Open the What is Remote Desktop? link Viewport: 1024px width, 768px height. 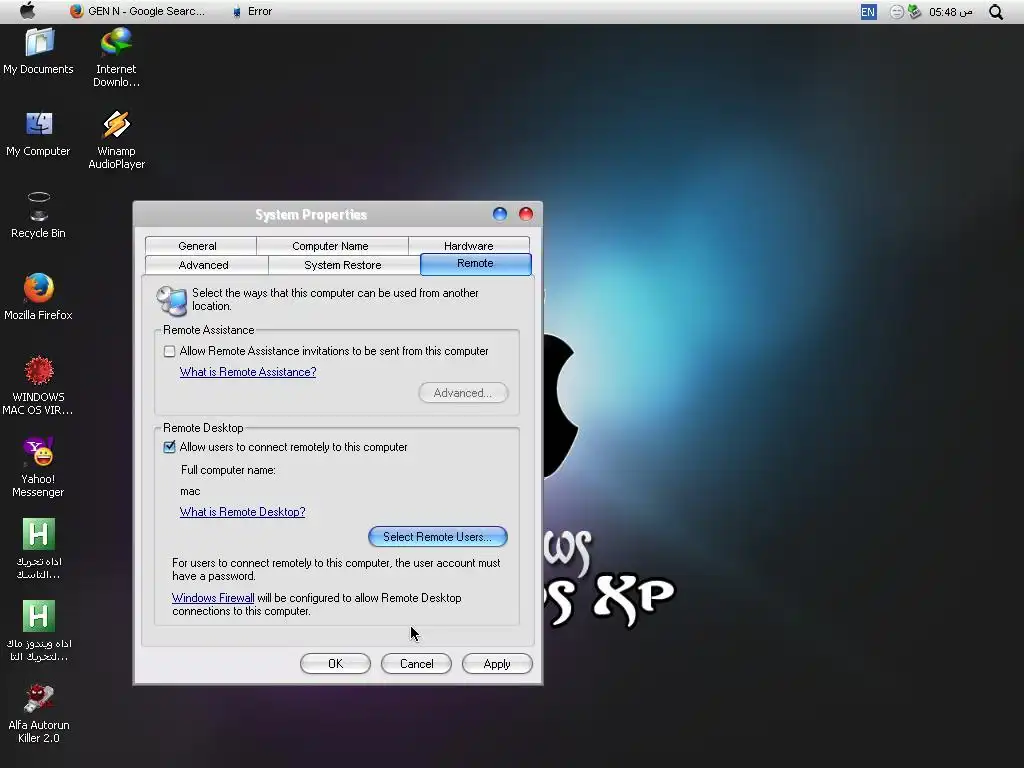(242, 512)
